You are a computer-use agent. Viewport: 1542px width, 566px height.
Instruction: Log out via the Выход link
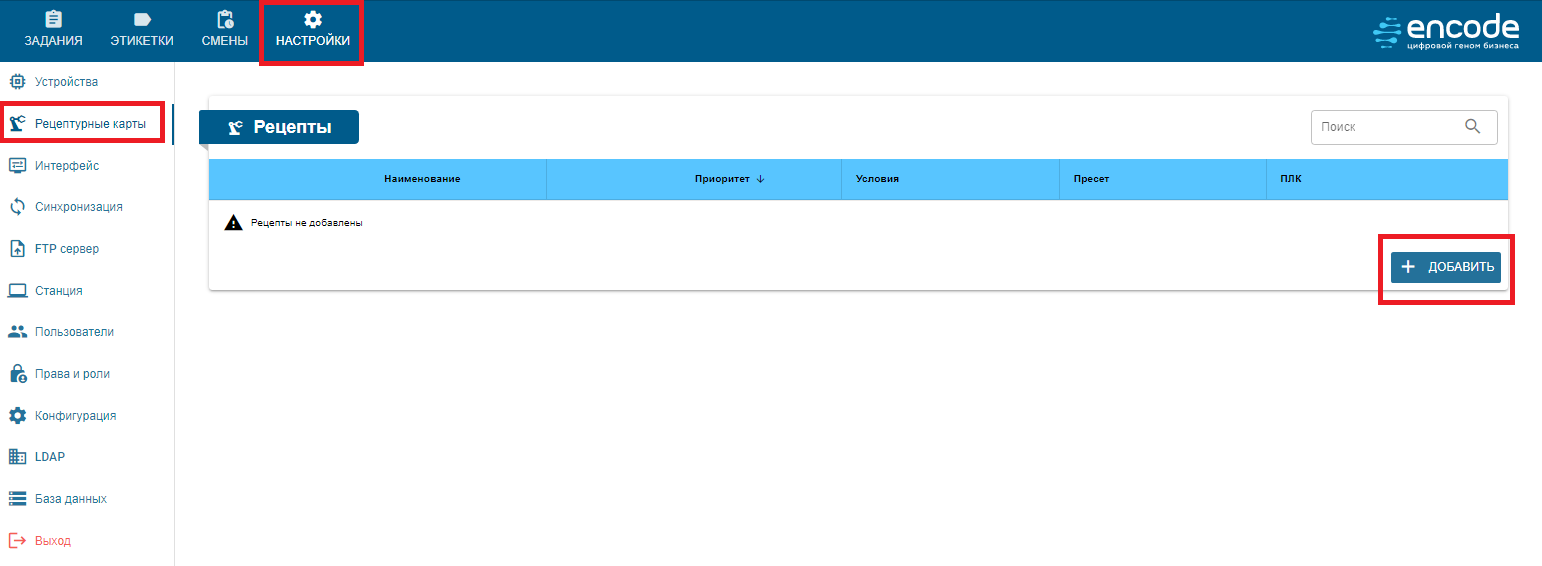[52, 541]
